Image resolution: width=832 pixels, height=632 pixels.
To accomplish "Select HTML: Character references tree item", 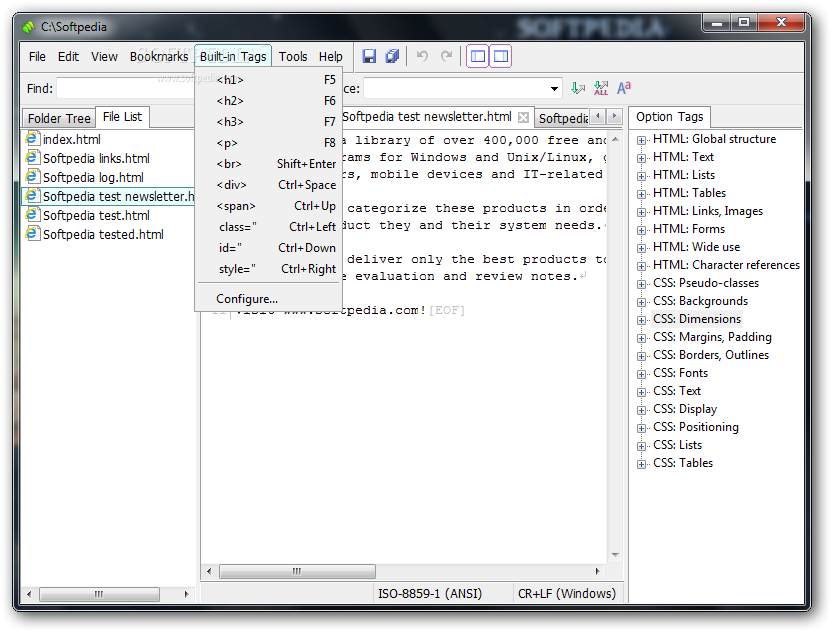I will [726, 265].
